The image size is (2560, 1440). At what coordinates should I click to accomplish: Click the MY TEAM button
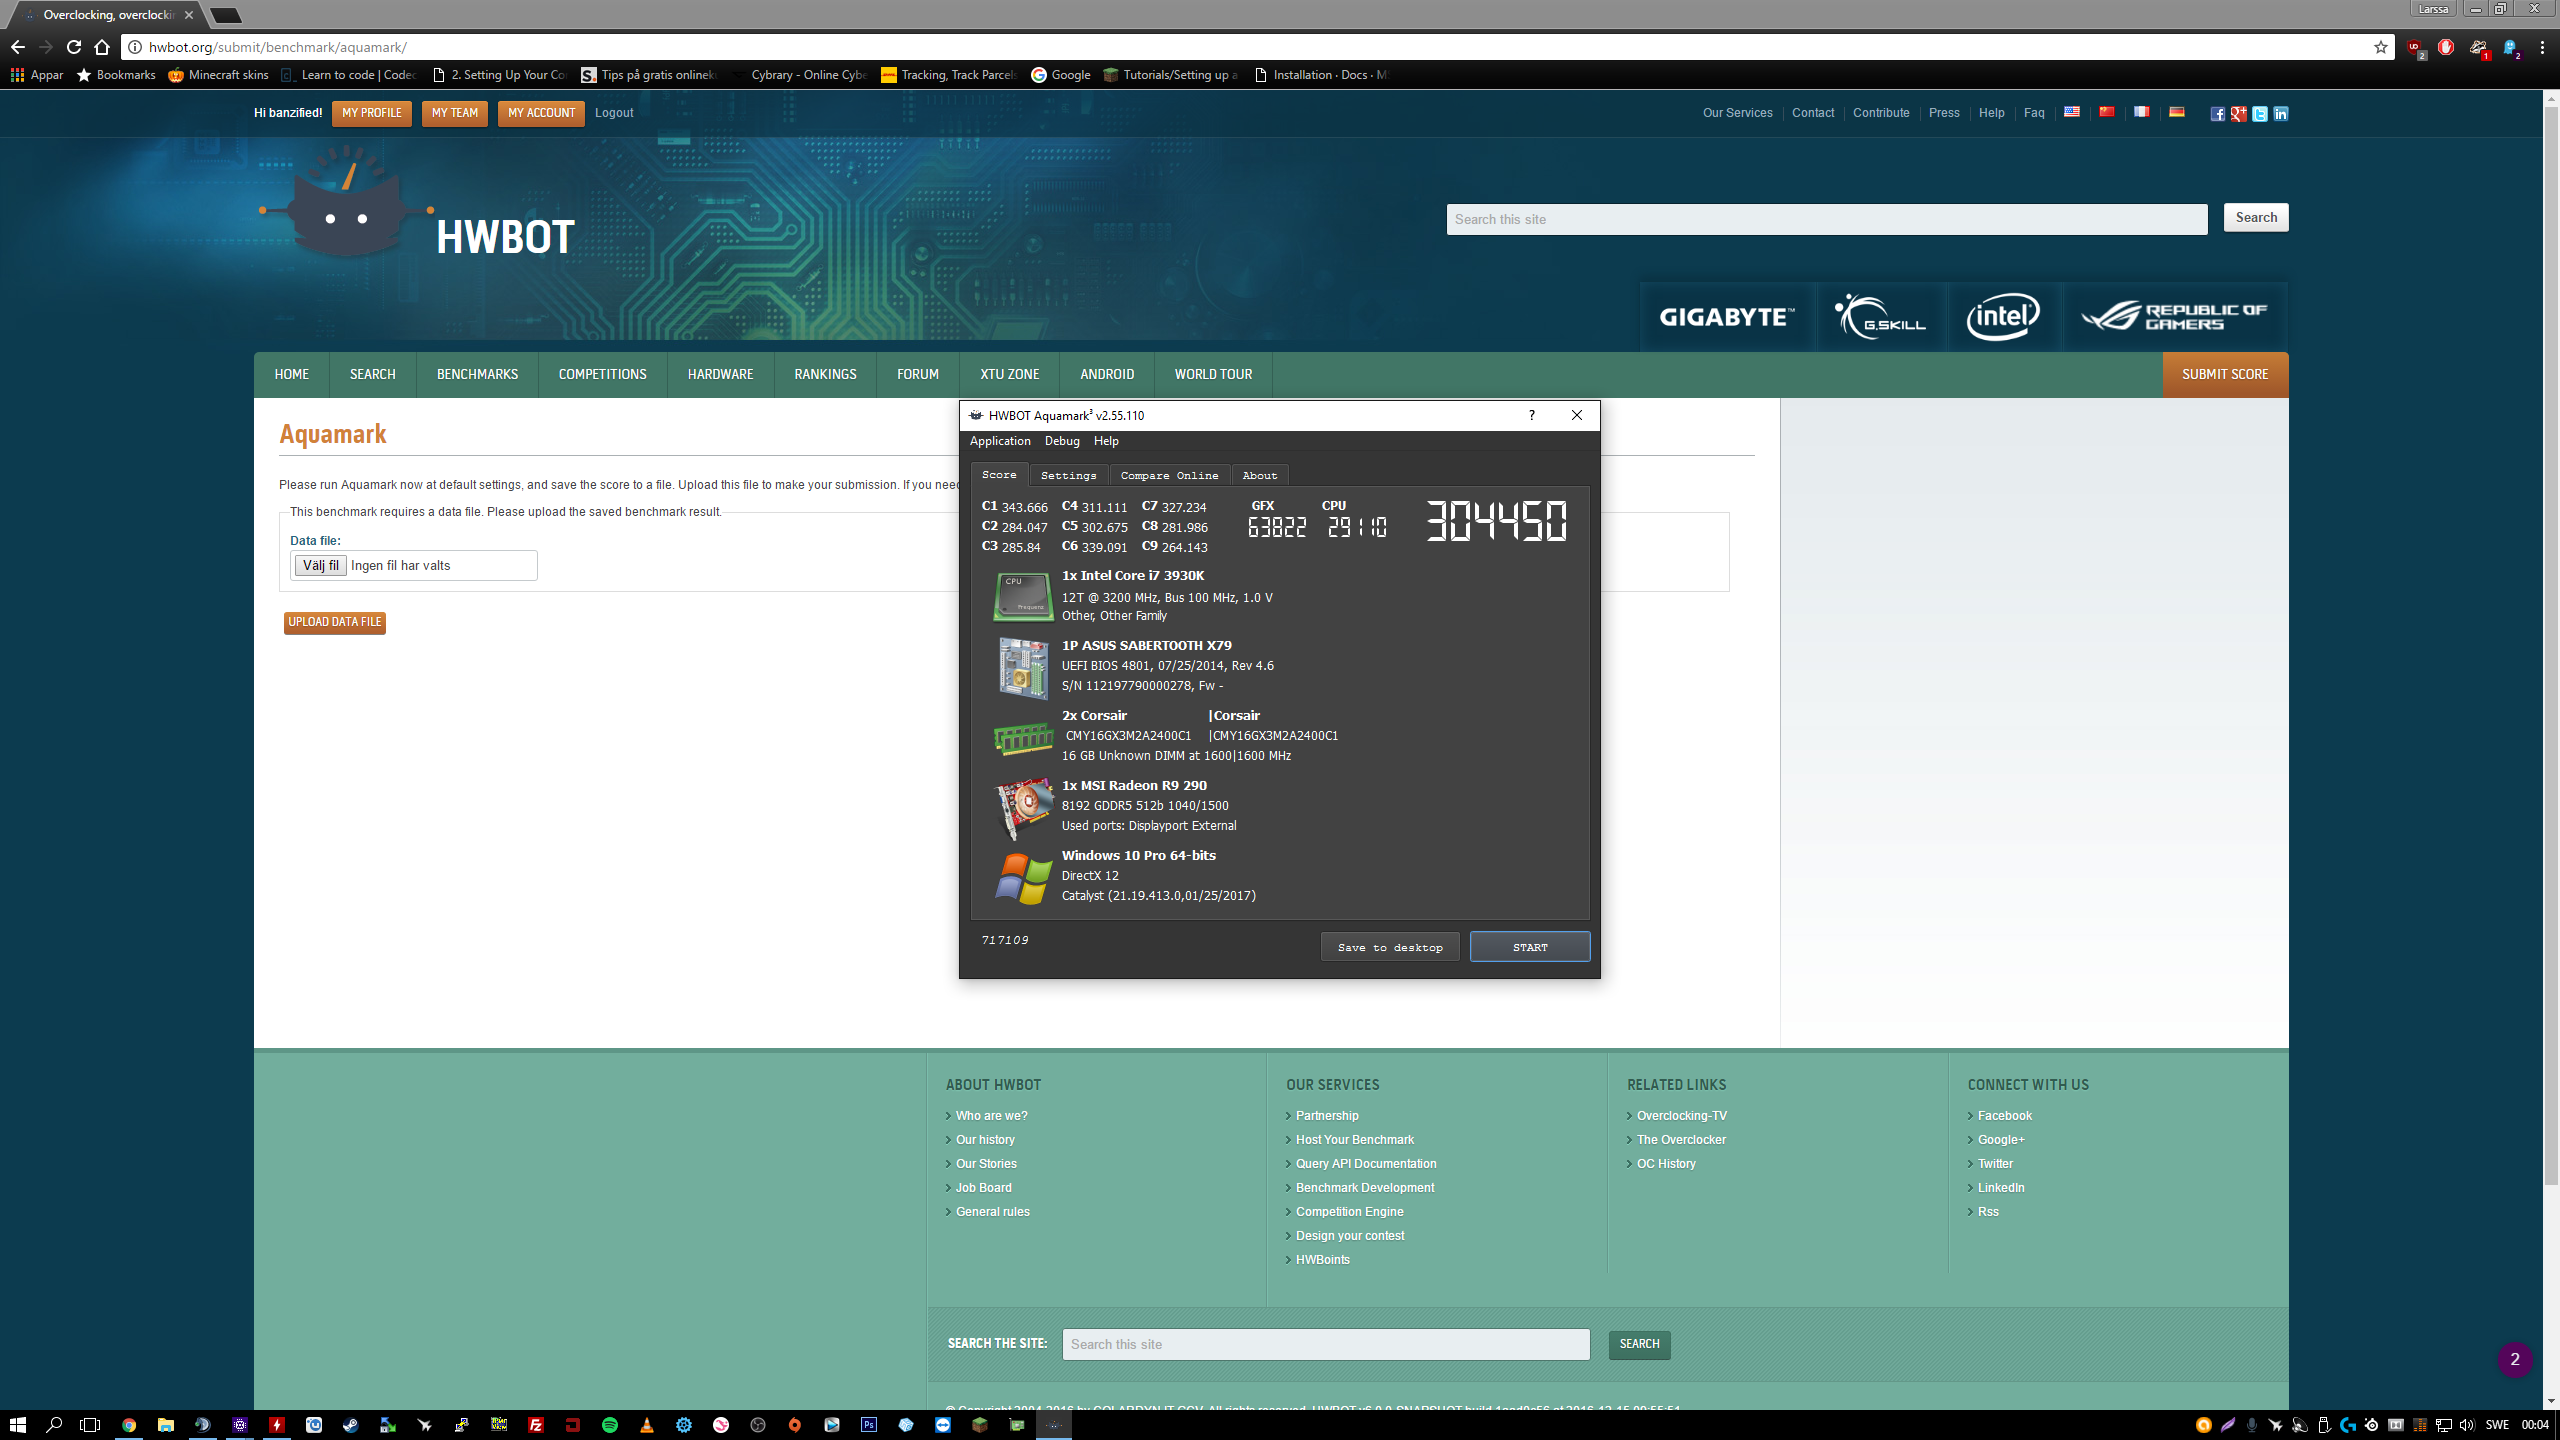[455, 113]
